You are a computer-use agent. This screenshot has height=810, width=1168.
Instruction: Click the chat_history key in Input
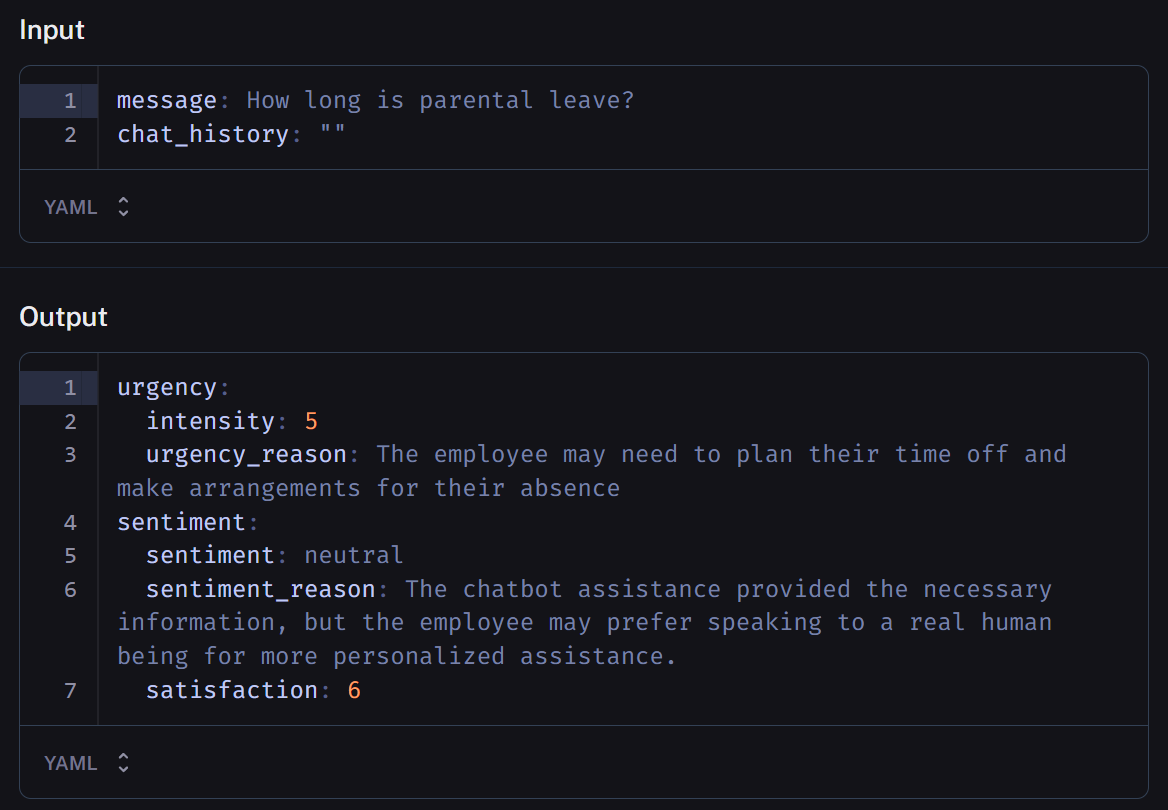click(203, 134)
